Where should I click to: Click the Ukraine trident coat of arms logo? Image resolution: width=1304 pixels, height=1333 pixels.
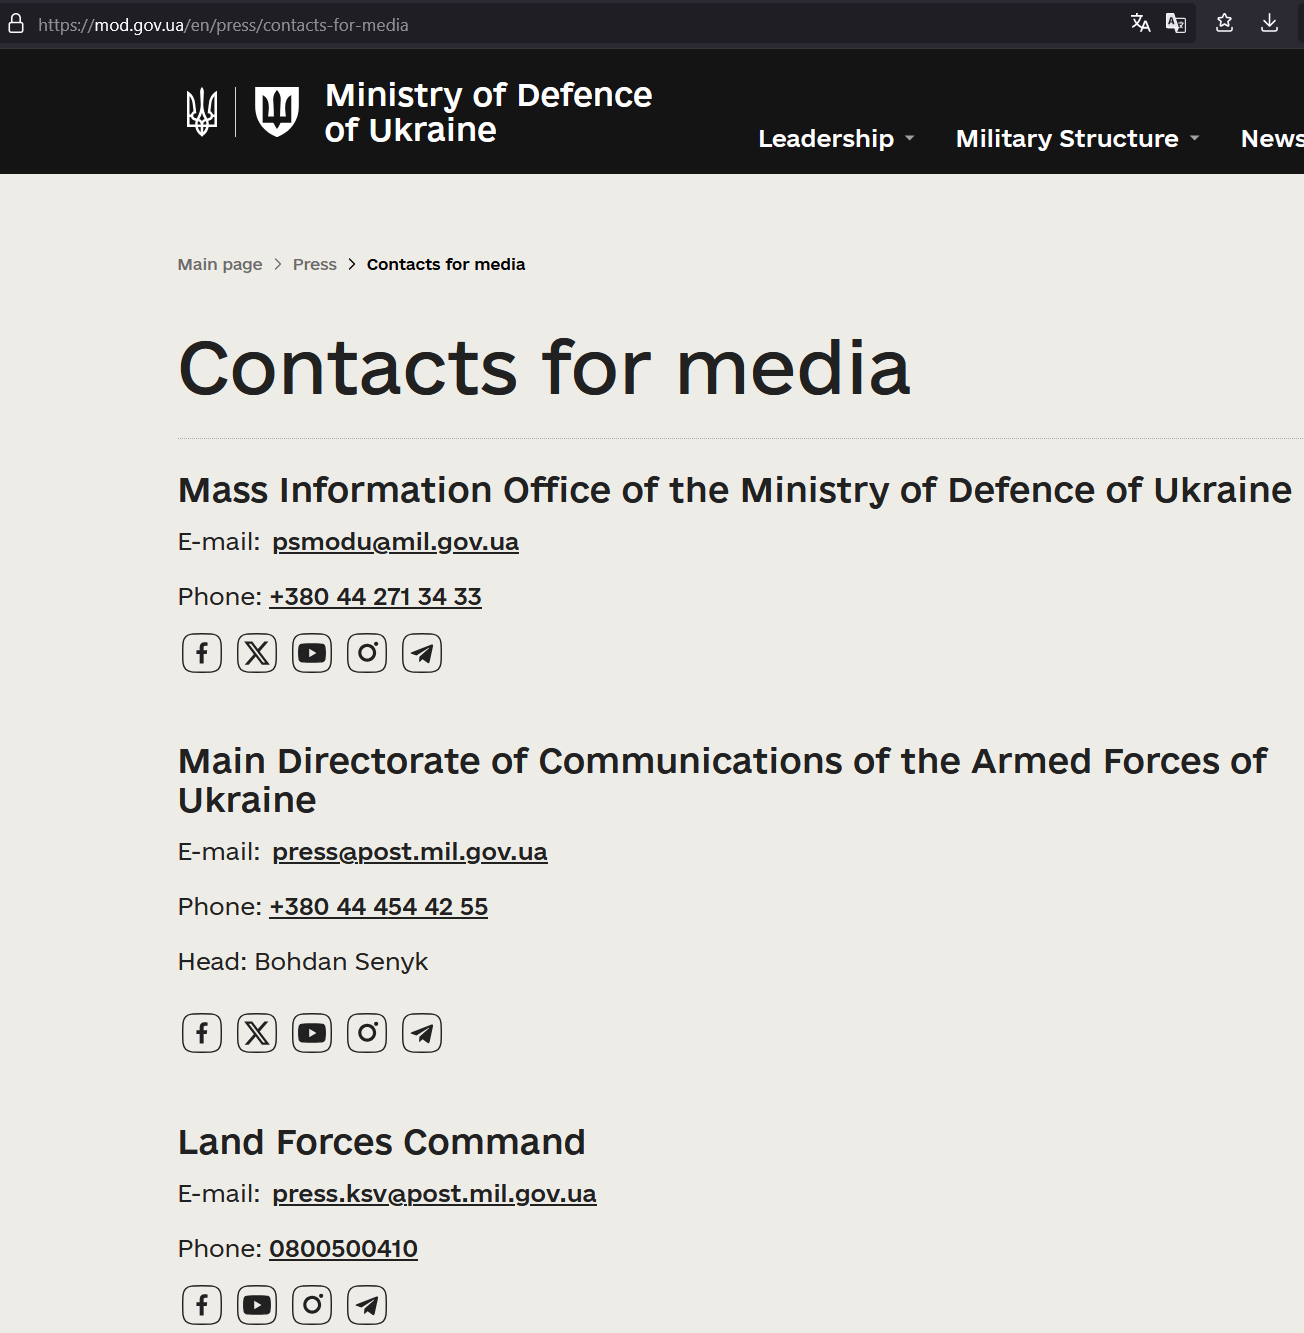click(202, 111)
